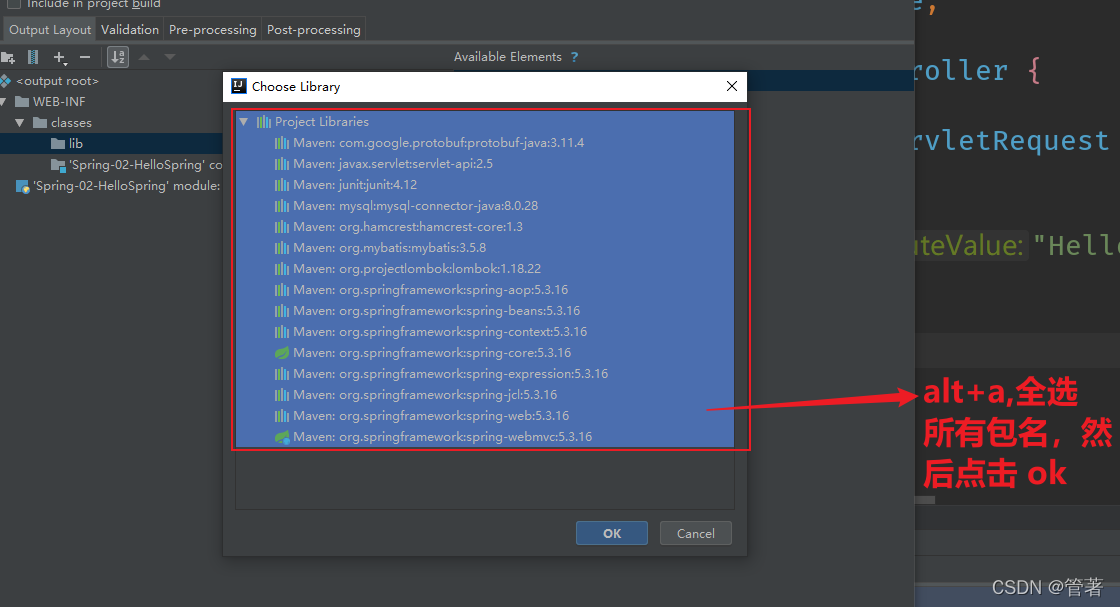Click the minus remove element icon
This screenshot has height=607, width=1120.
click(x=85, y=57)
